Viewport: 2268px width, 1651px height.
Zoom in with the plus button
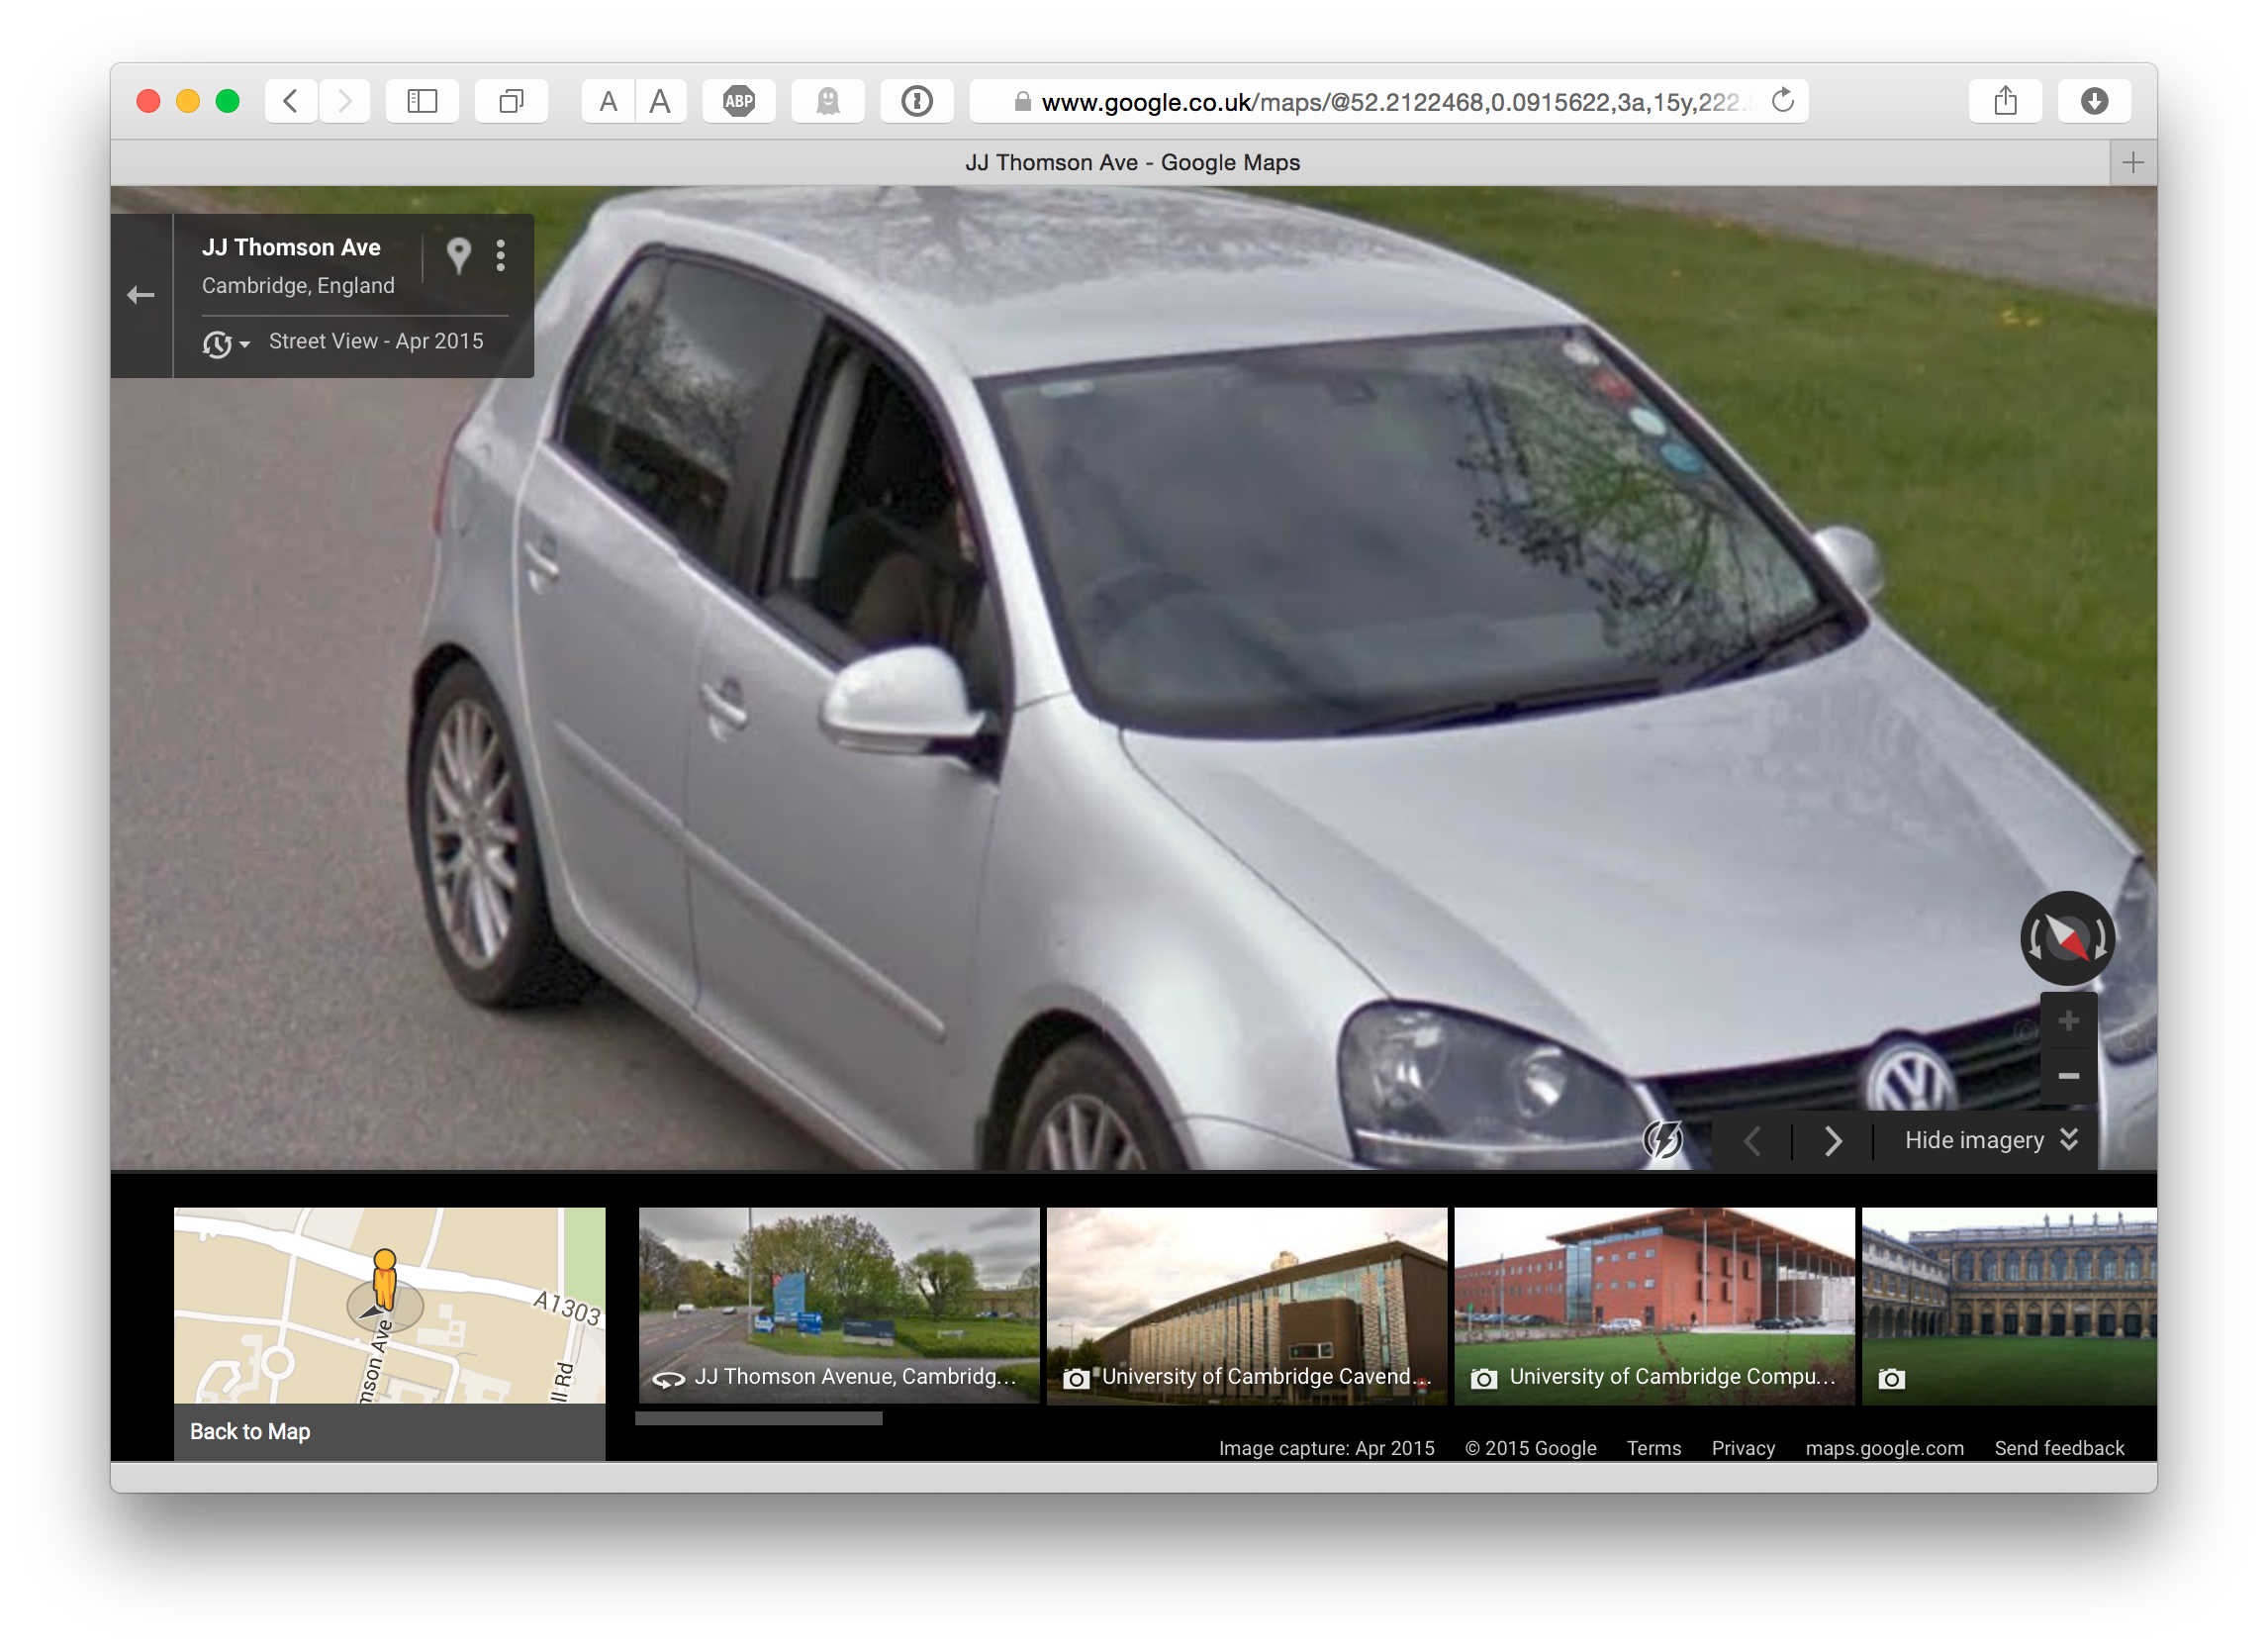(x=2068, y=1021)
